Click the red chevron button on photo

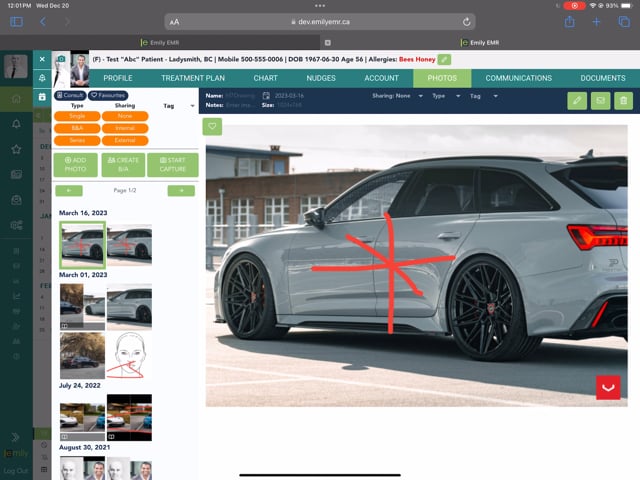608,388
